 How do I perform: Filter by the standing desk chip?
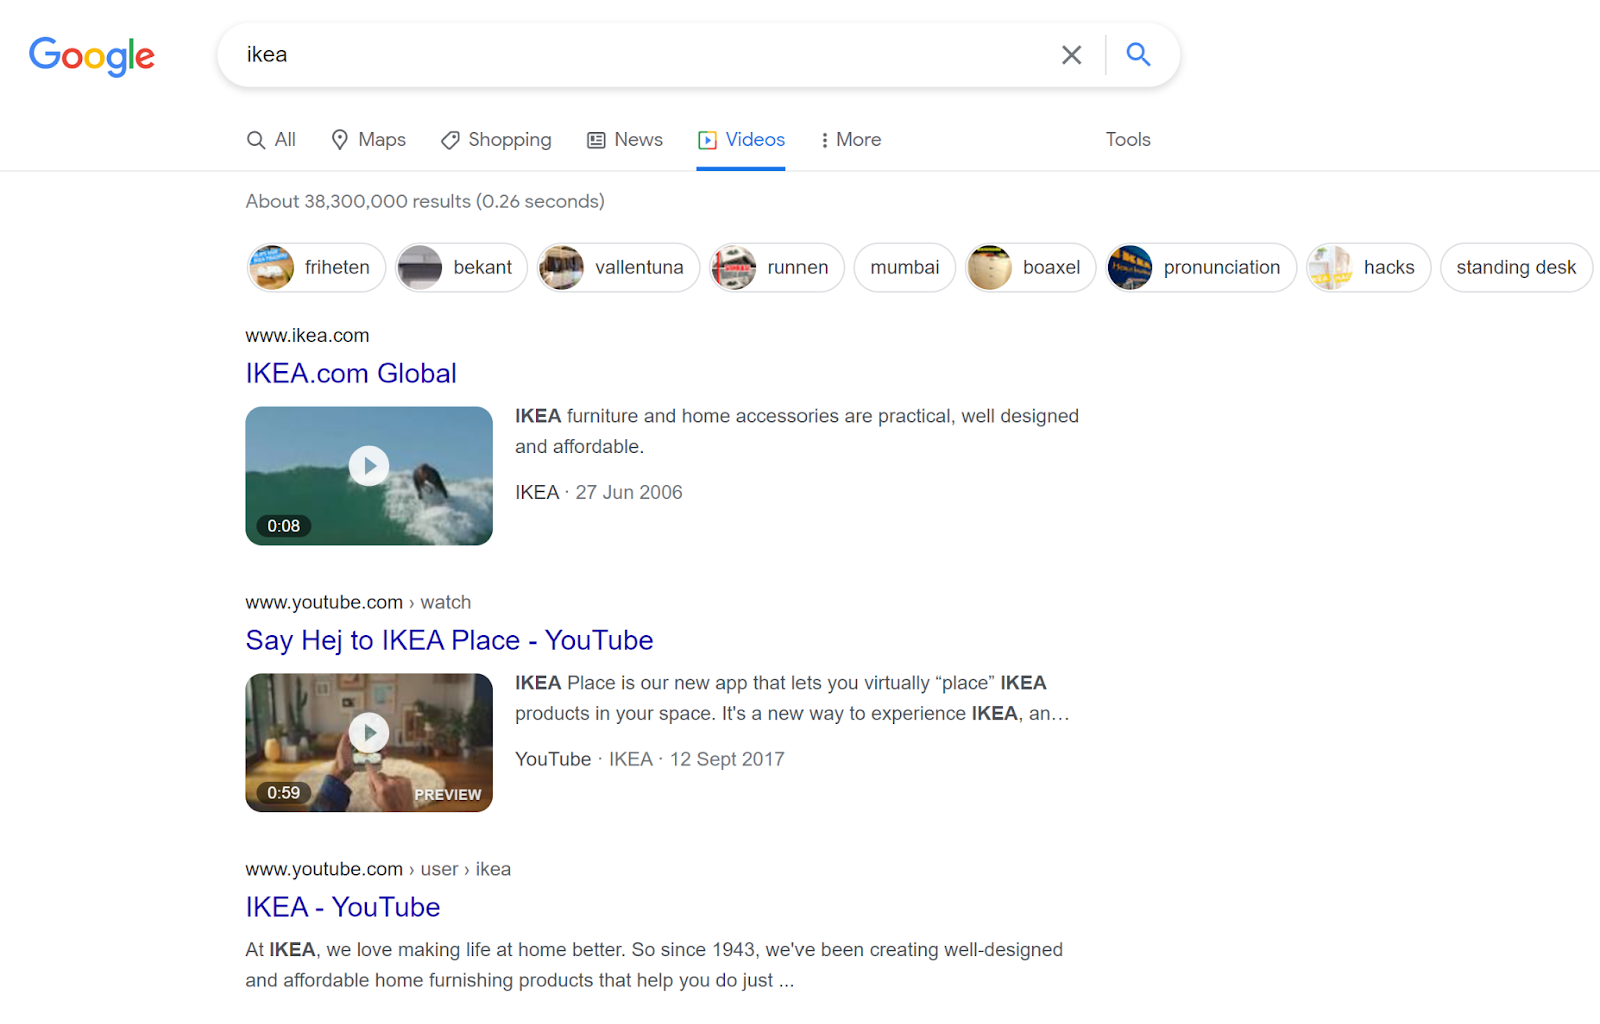coord(1516,268)
